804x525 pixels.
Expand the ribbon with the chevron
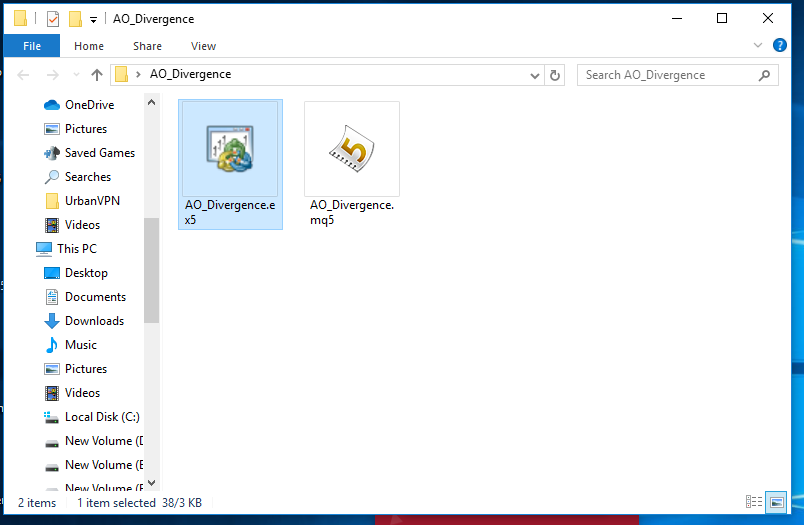758,45
